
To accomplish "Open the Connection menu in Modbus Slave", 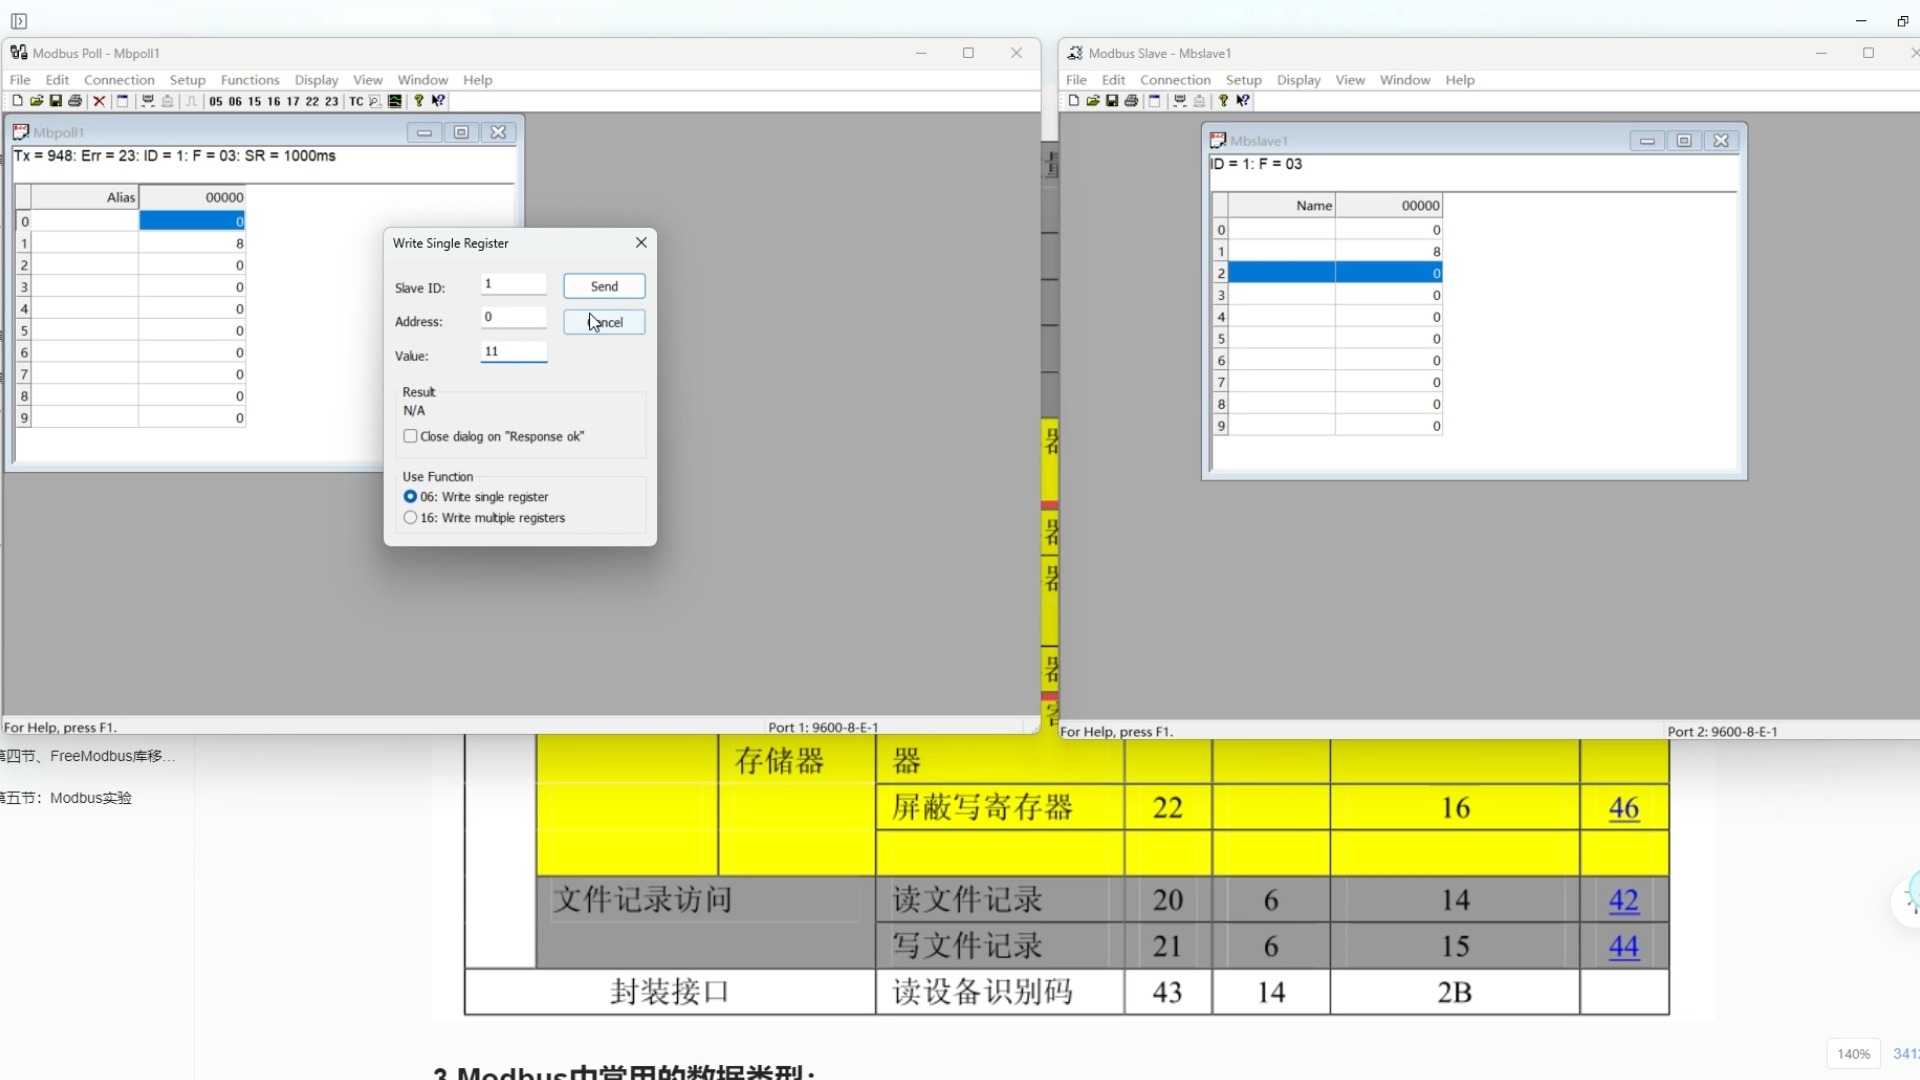I will pyautogui.click(x=1175, y=80).
